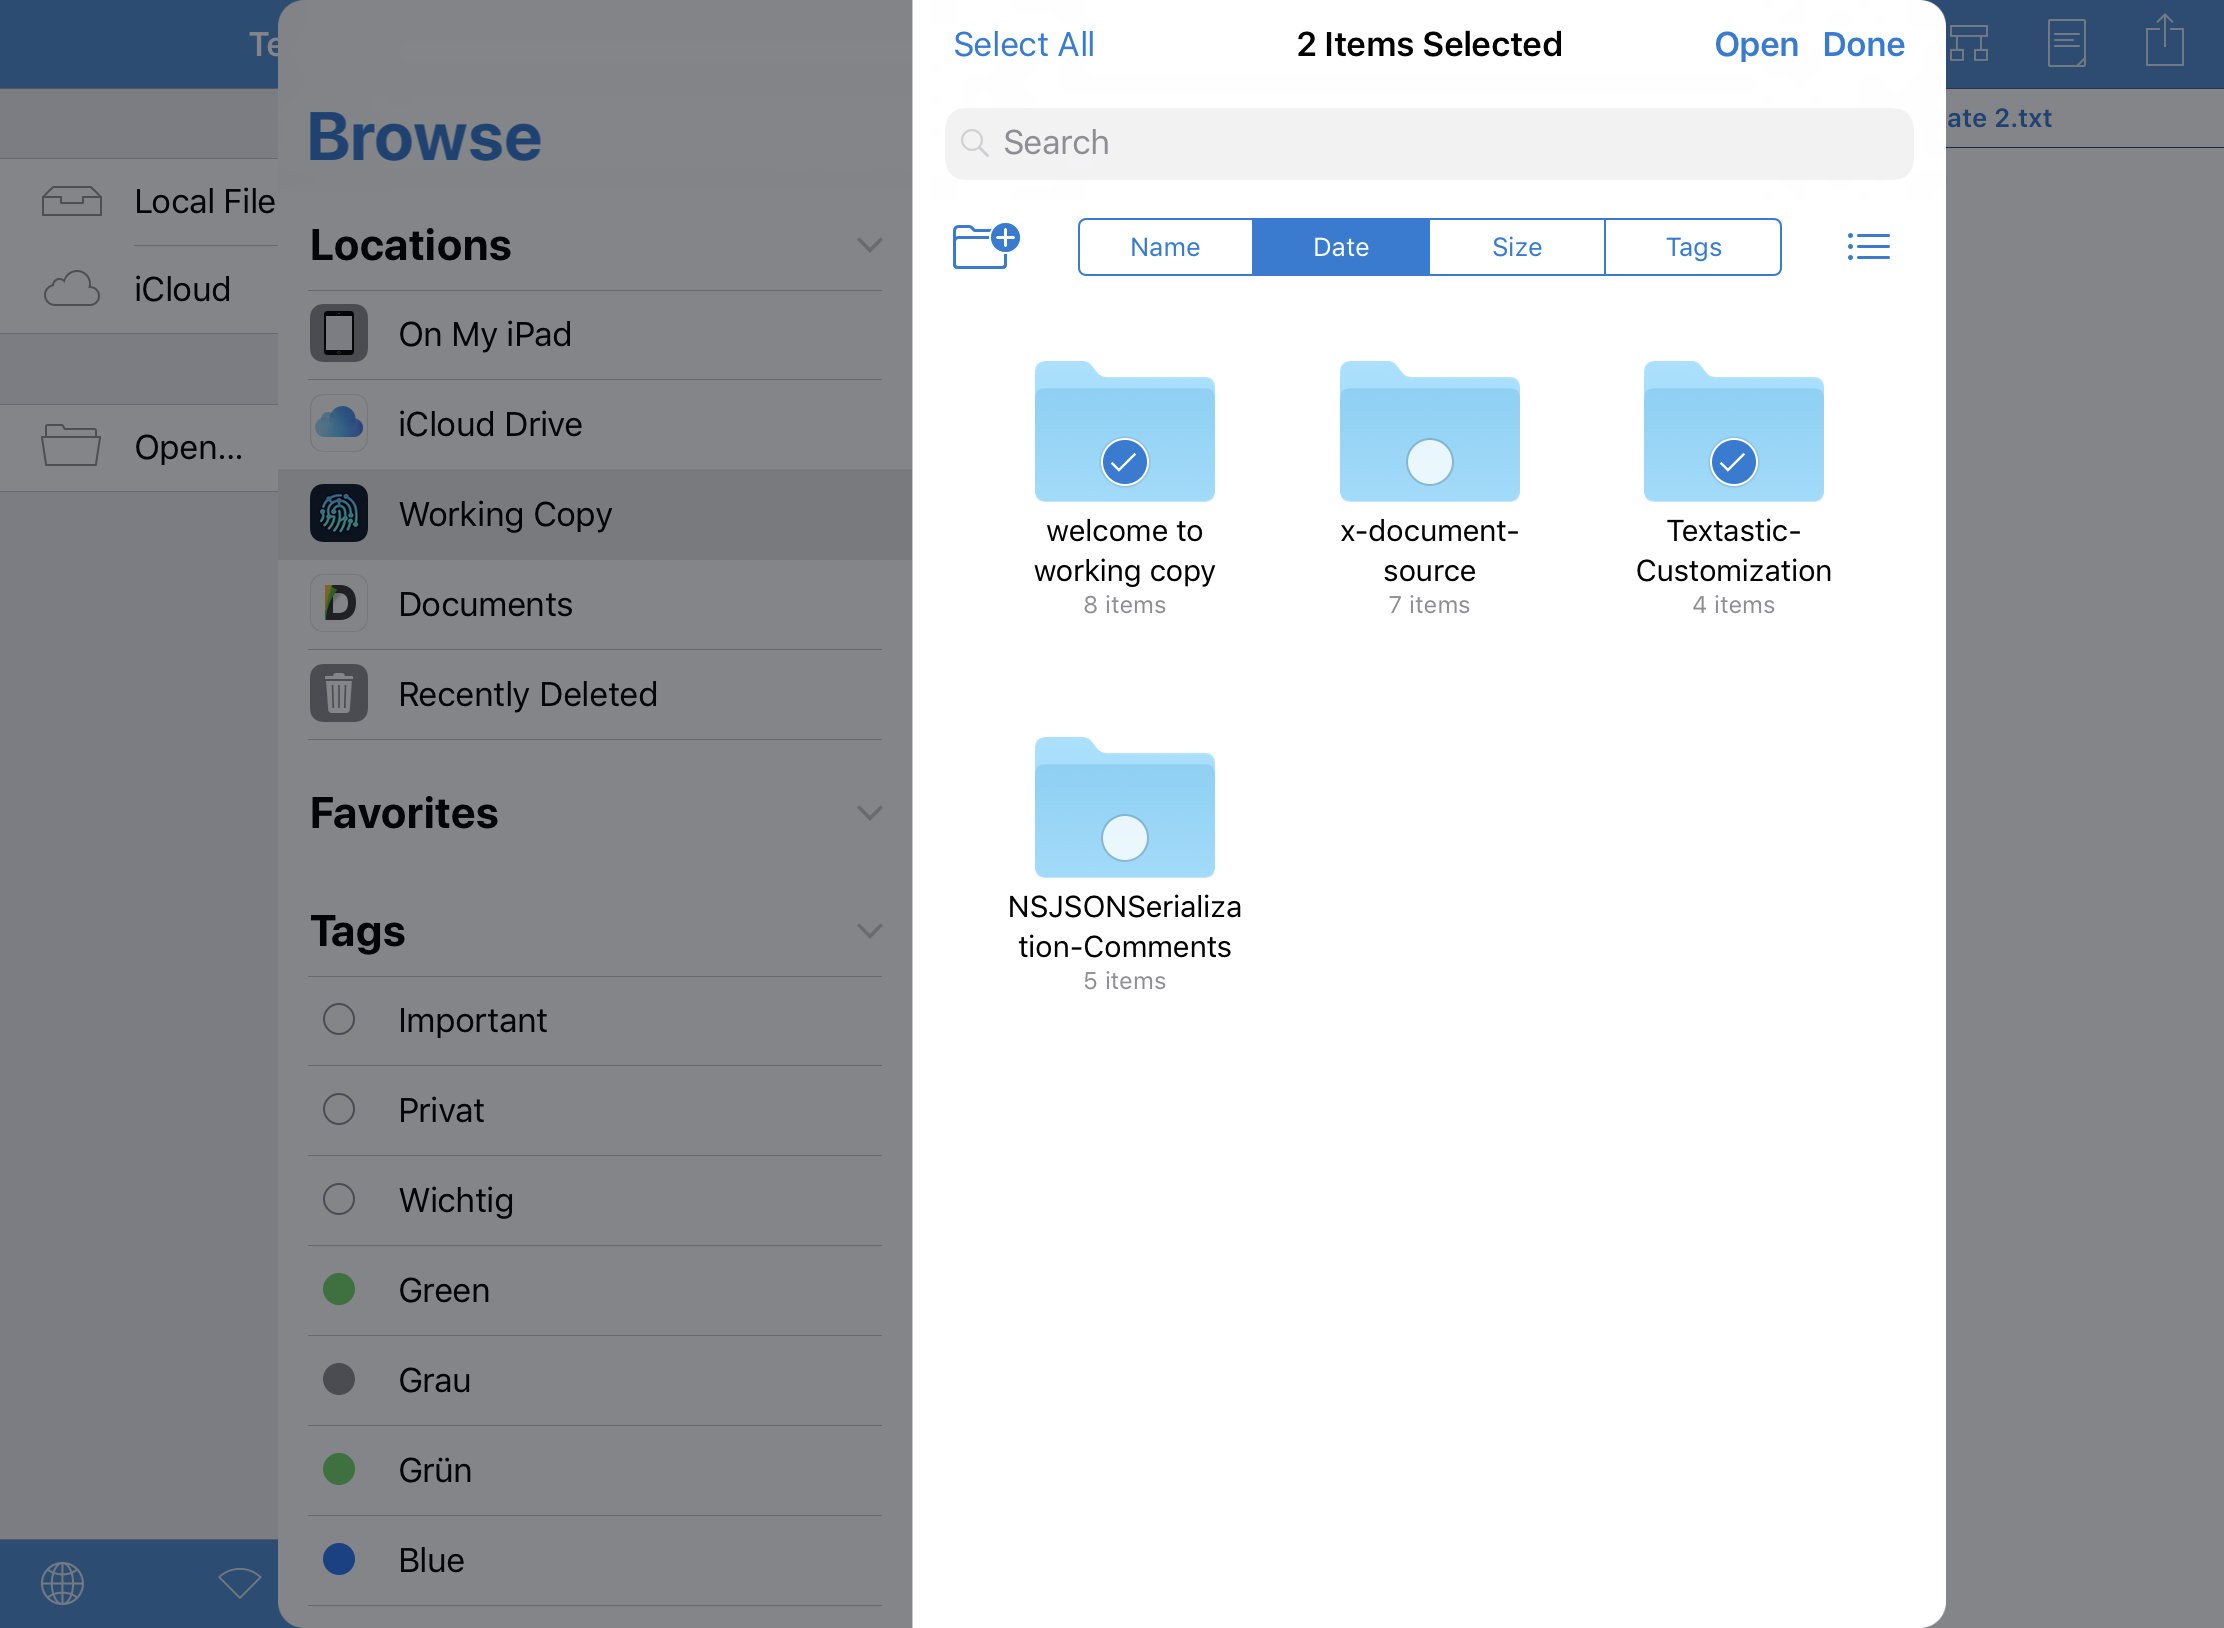Select the Wichtig tag circle
This screenshot has height=1628, width=2224.
click(x=339, y=1199)
